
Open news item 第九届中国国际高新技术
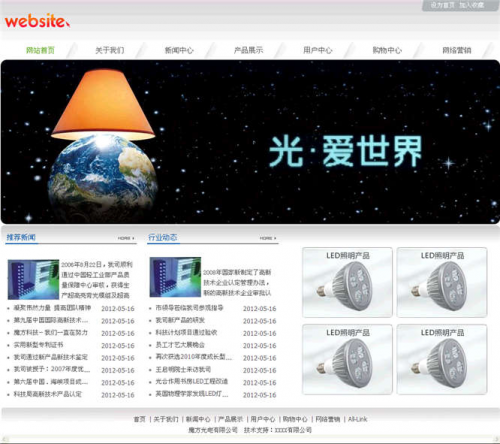tap(51, 320)
